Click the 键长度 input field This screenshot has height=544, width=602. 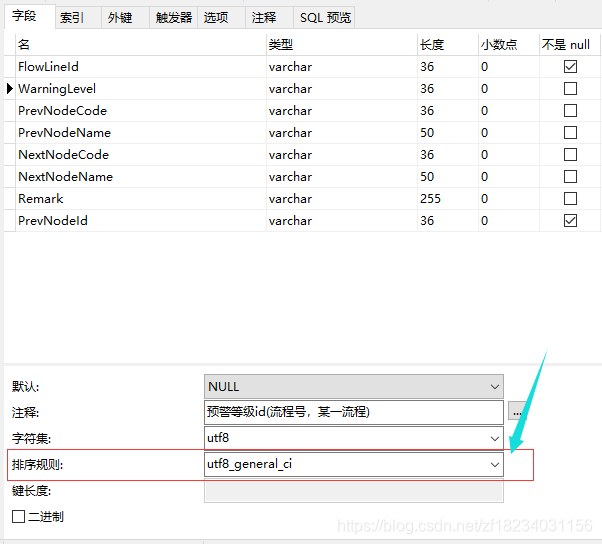[354, 490]
